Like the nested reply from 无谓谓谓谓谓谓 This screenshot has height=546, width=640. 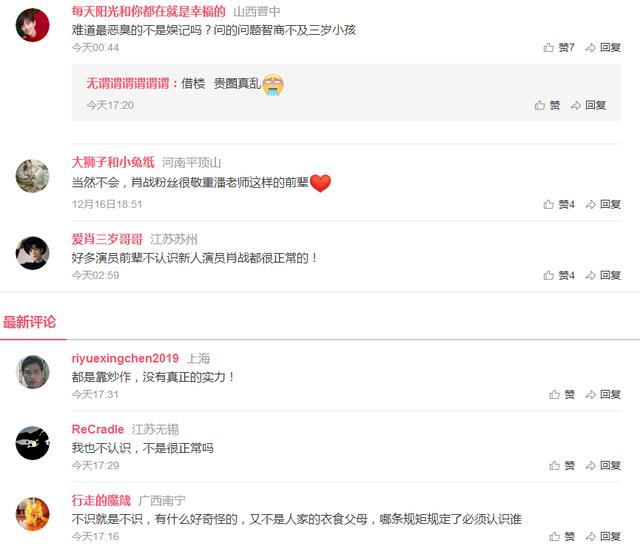pos(547,105)
